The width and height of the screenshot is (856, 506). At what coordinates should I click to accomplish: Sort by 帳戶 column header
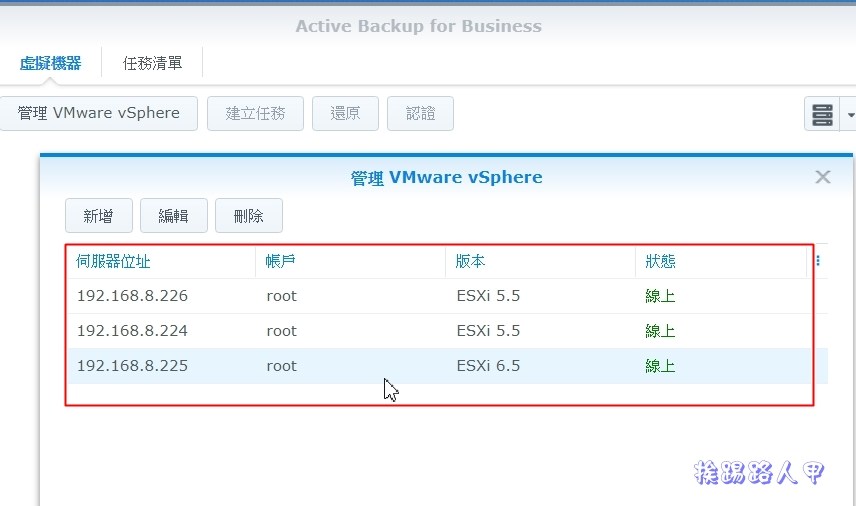350,261
